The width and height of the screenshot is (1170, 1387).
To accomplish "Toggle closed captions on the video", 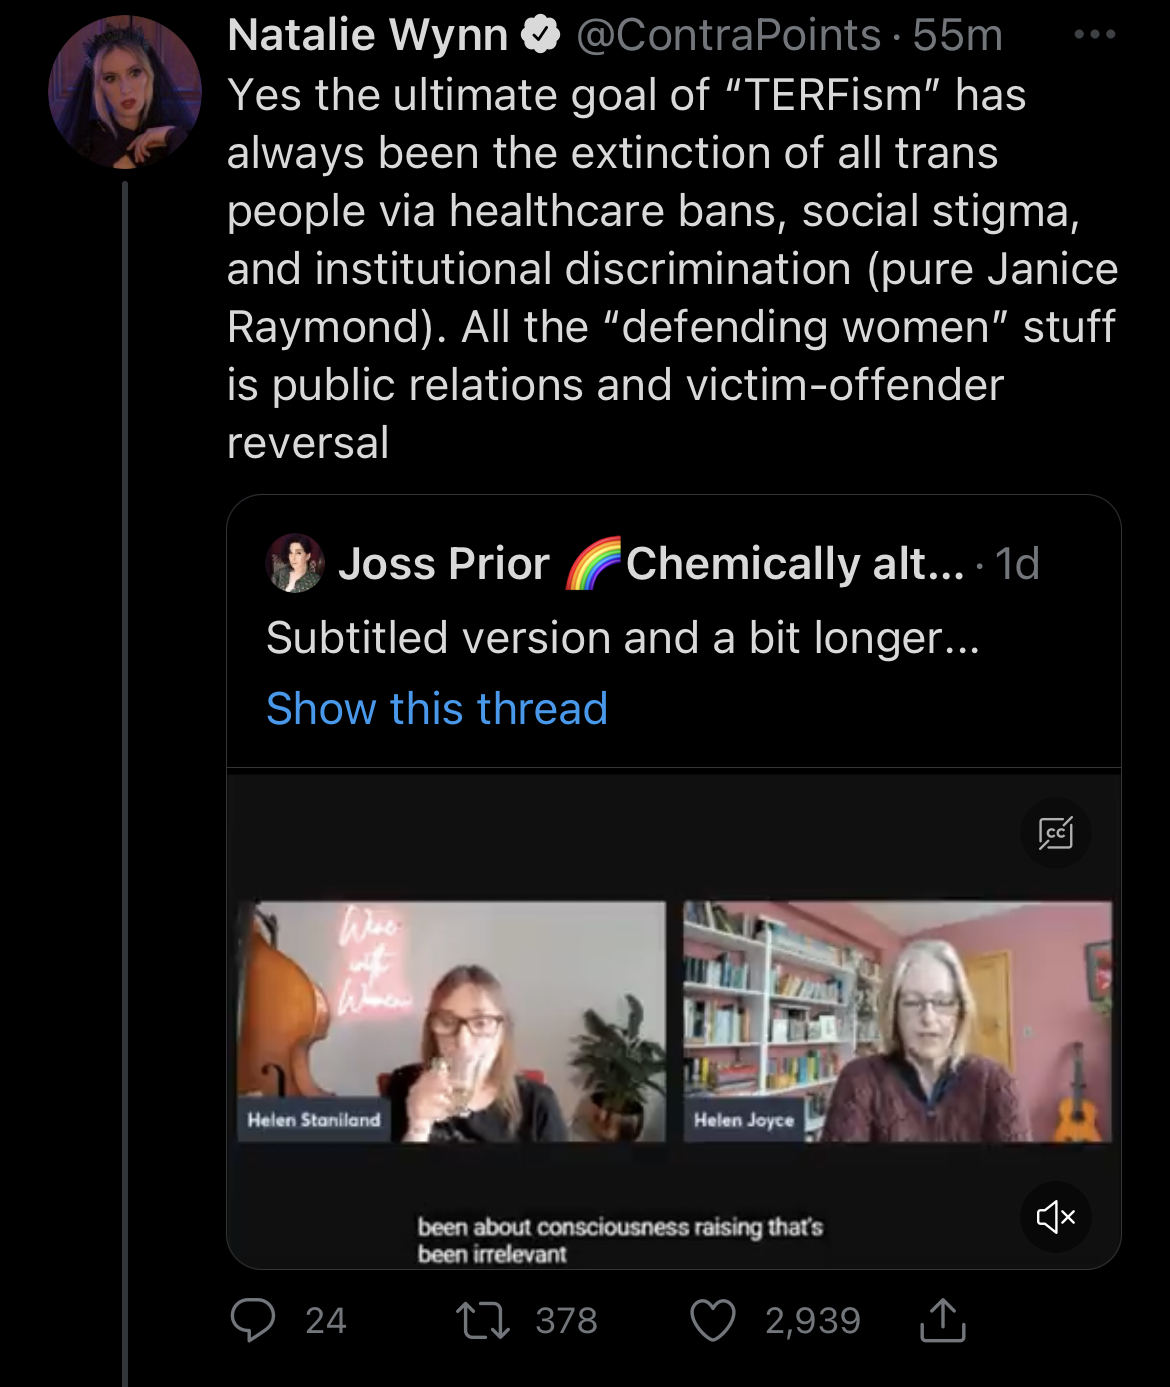I will click(x=1056, y=832).
